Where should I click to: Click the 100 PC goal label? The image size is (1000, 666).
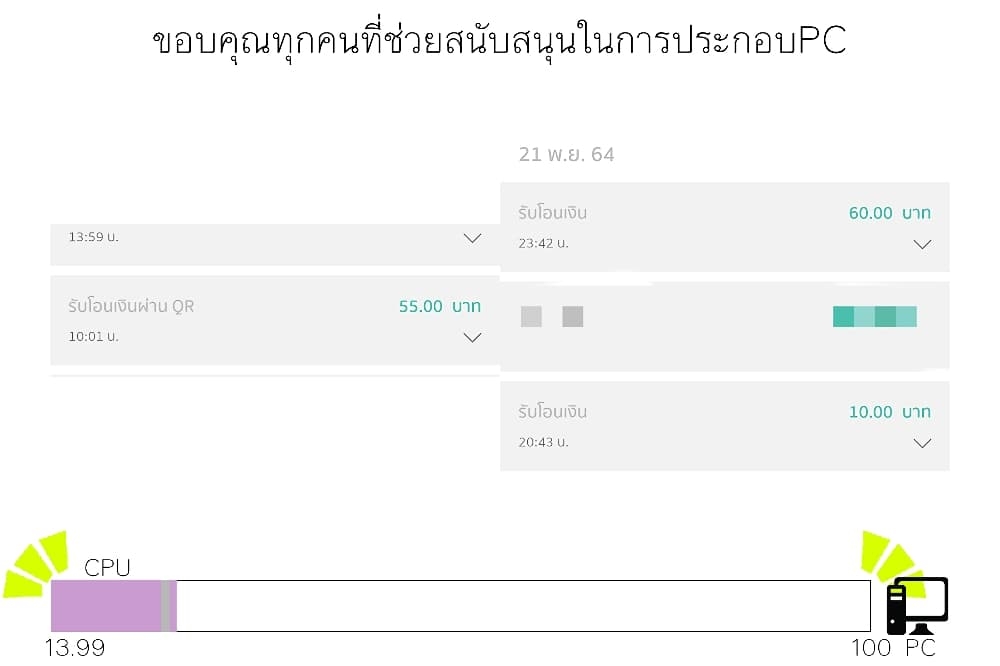893,648
